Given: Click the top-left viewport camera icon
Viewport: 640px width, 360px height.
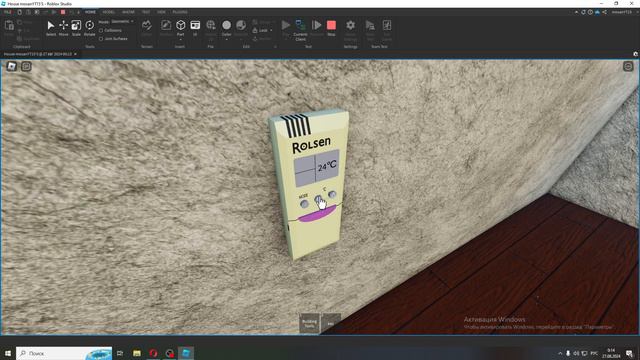Looking at the screenshot, I should (x=11, y=66).
